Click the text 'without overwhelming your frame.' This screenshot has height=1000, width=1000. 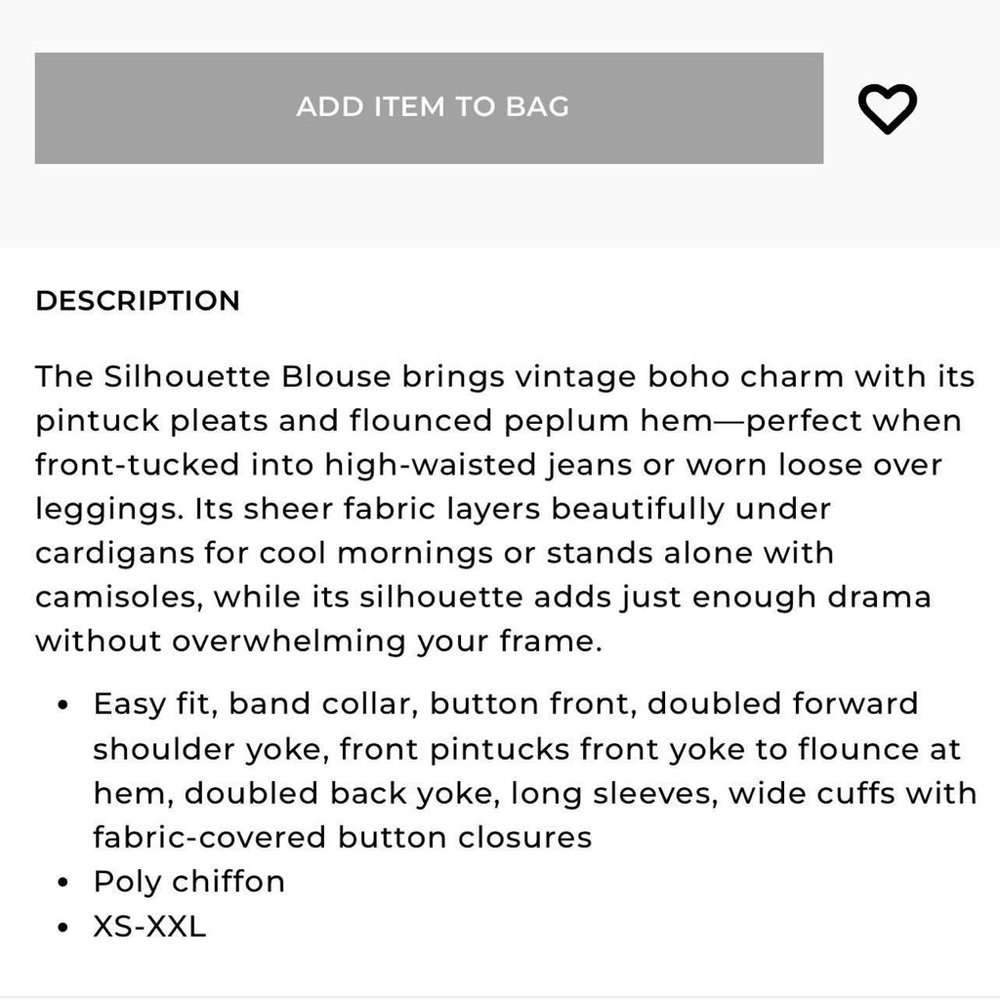pyautogui.click(x=318, y=641)
